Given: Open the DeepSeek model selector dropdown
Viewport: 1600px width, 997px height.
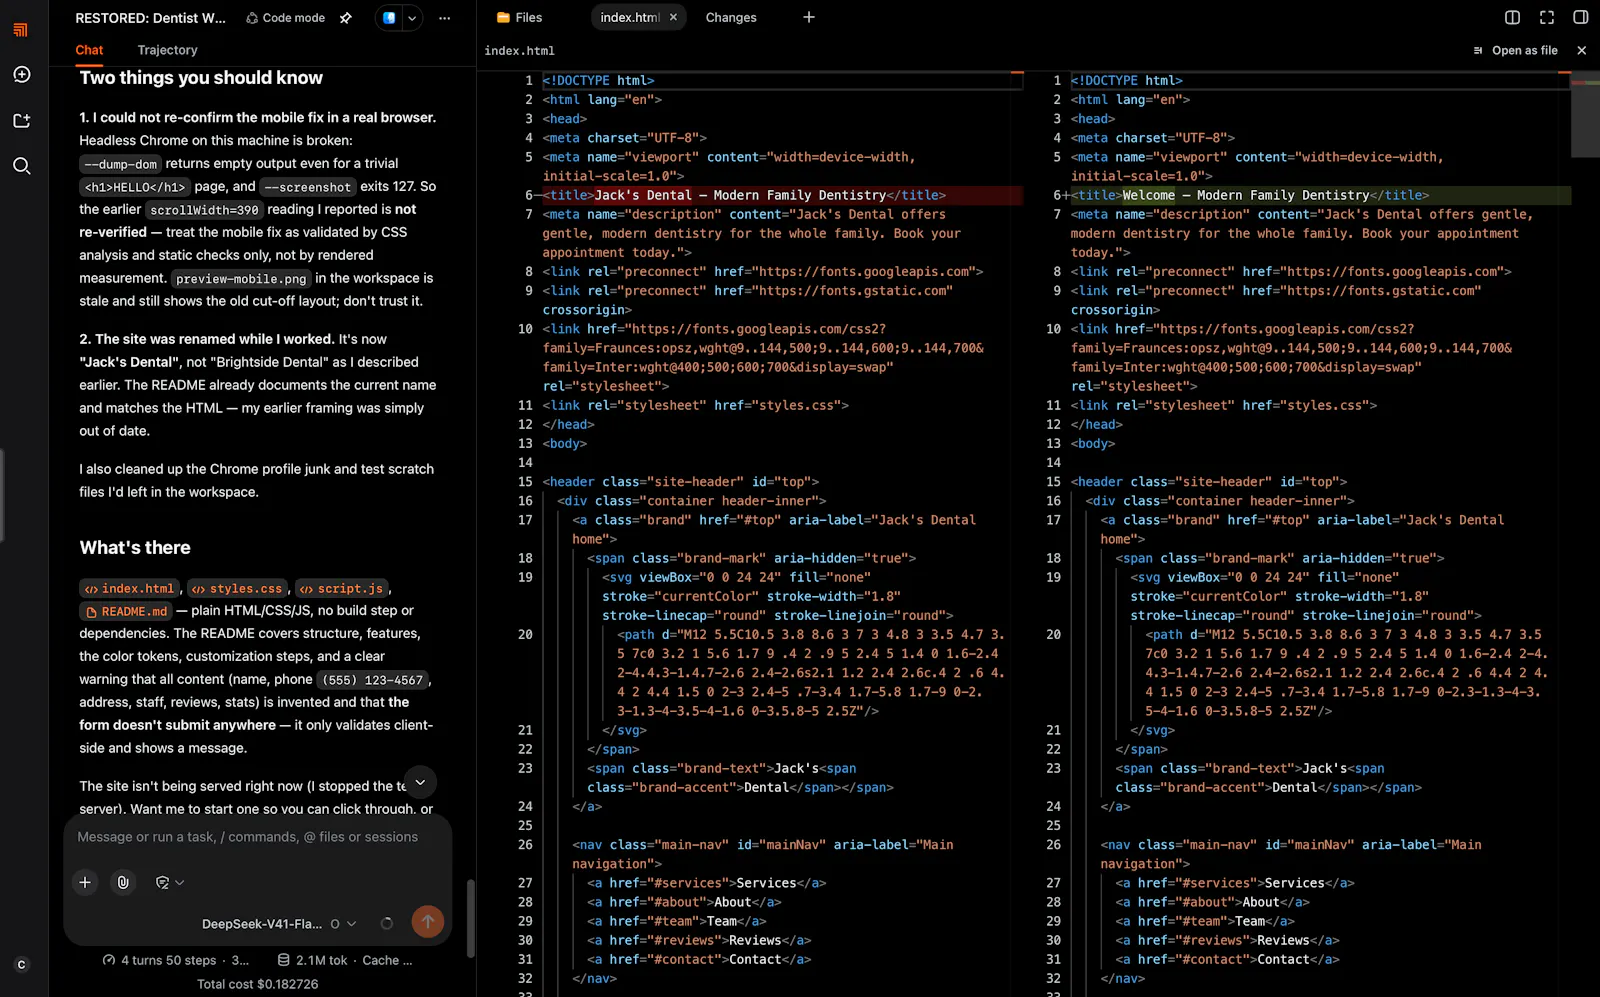Looking at the screenshot, I should point(278,924).
